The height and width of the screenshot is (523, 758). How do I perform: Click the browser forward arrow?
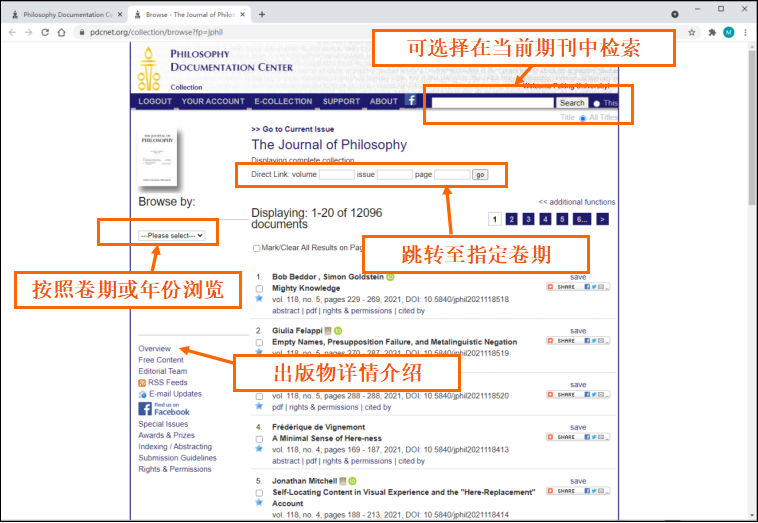coord(29,32)
